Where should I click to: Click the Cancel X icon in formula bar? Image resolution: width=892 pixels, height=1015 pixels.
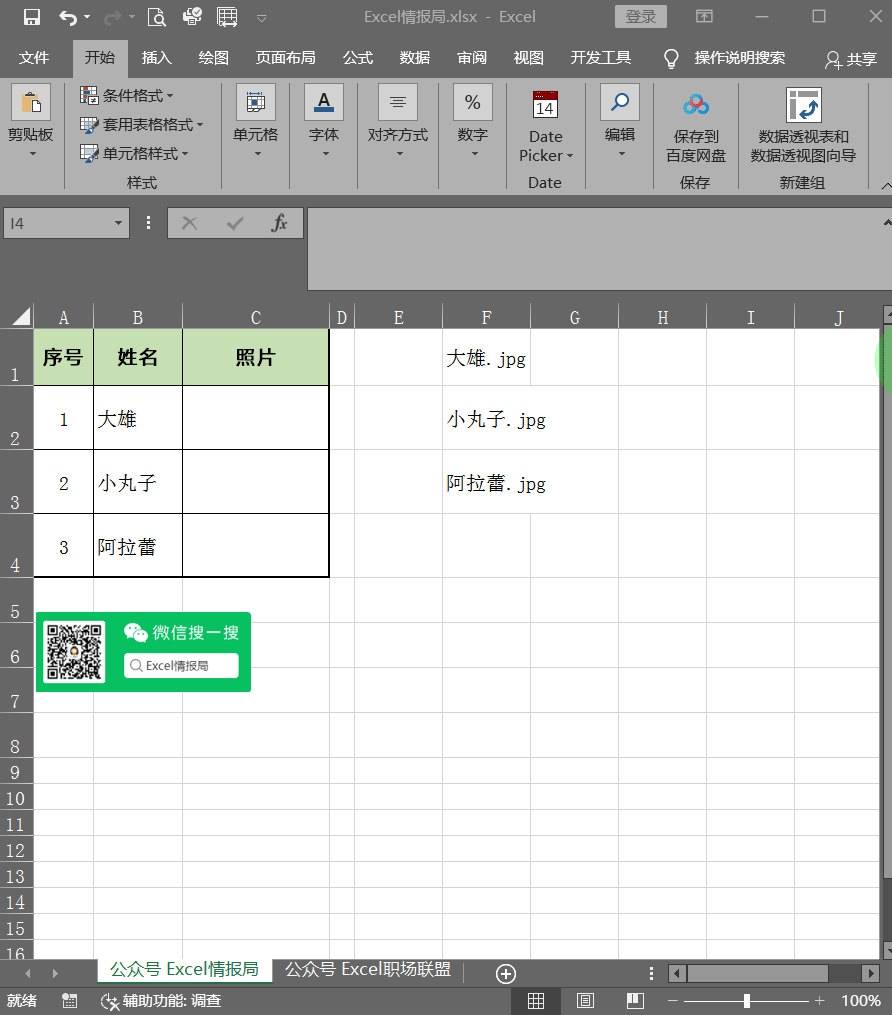click(189, 223)
